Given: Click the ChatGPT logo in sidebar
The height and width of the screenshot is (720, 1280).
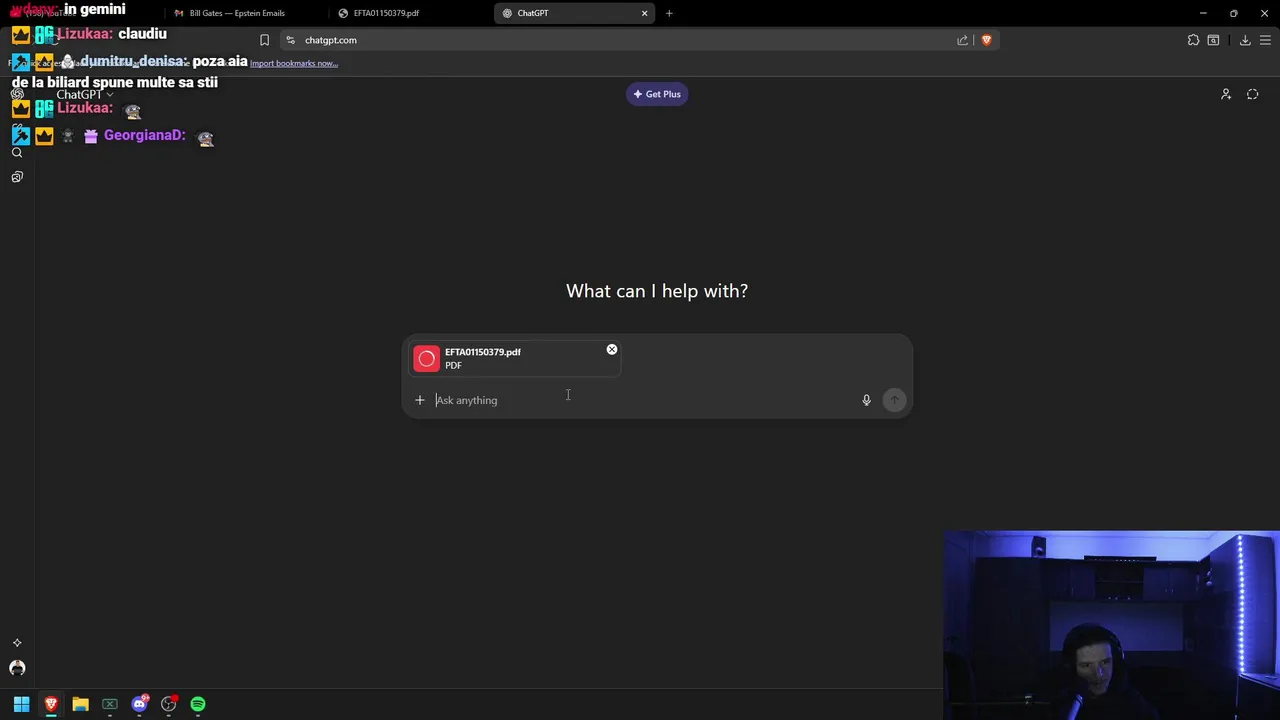Looking at the screenshot, I should pyautogui.click(x=17, y=94).
